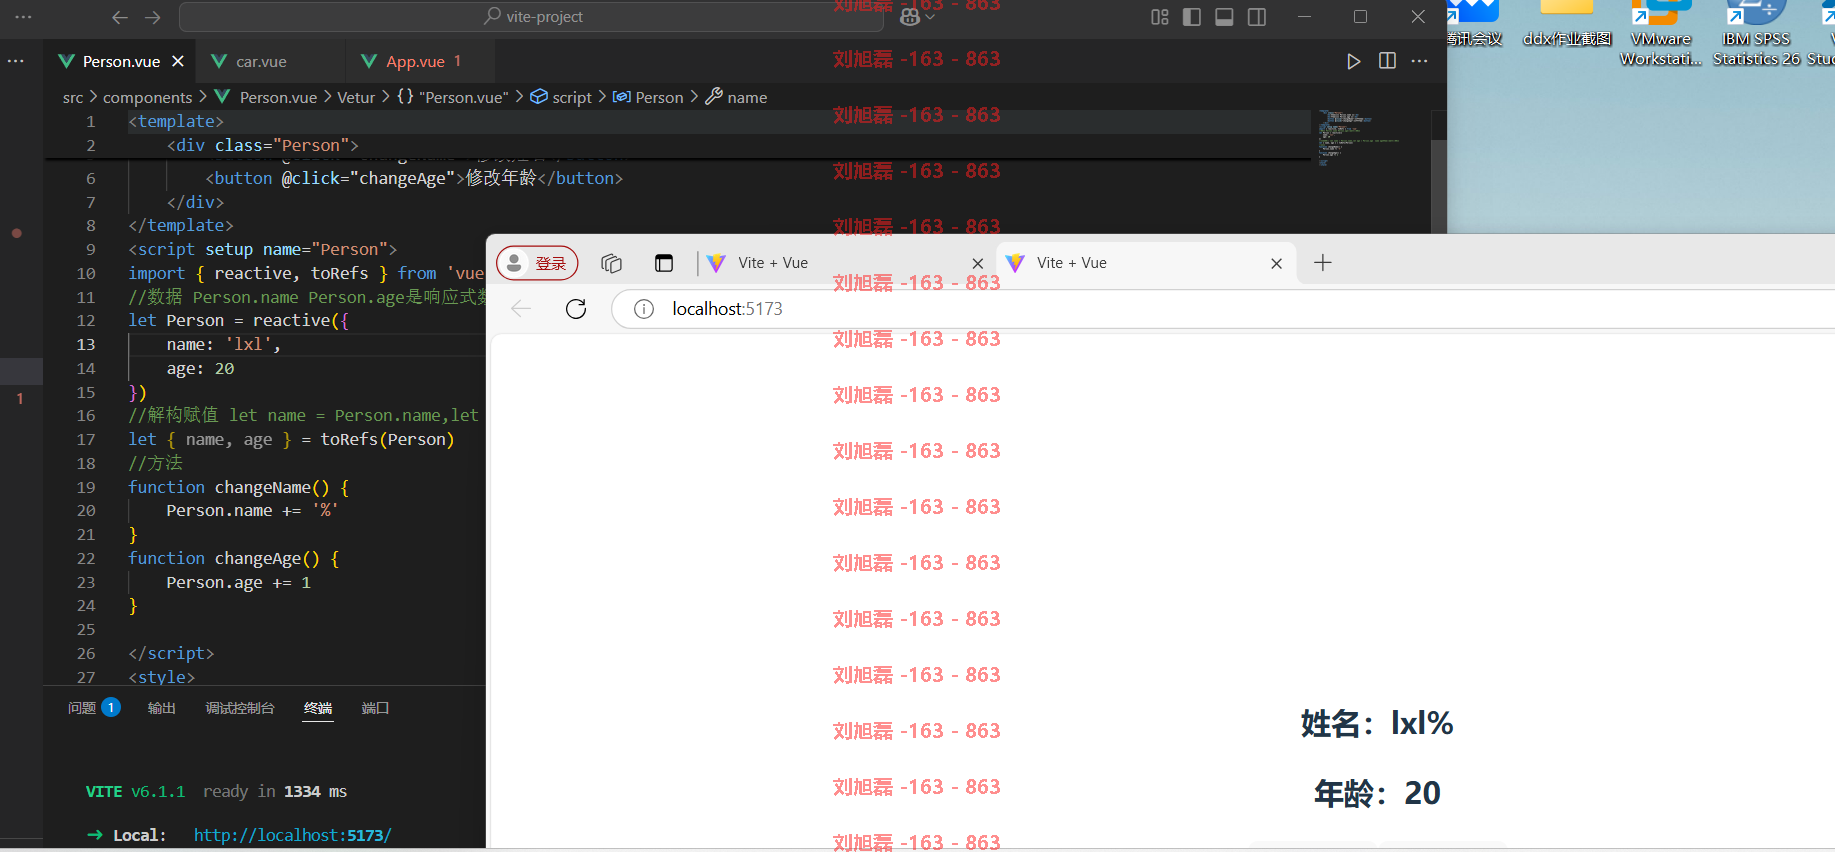Click the browser back arrow
This screenshot has height=852, width=1835.
521,309
